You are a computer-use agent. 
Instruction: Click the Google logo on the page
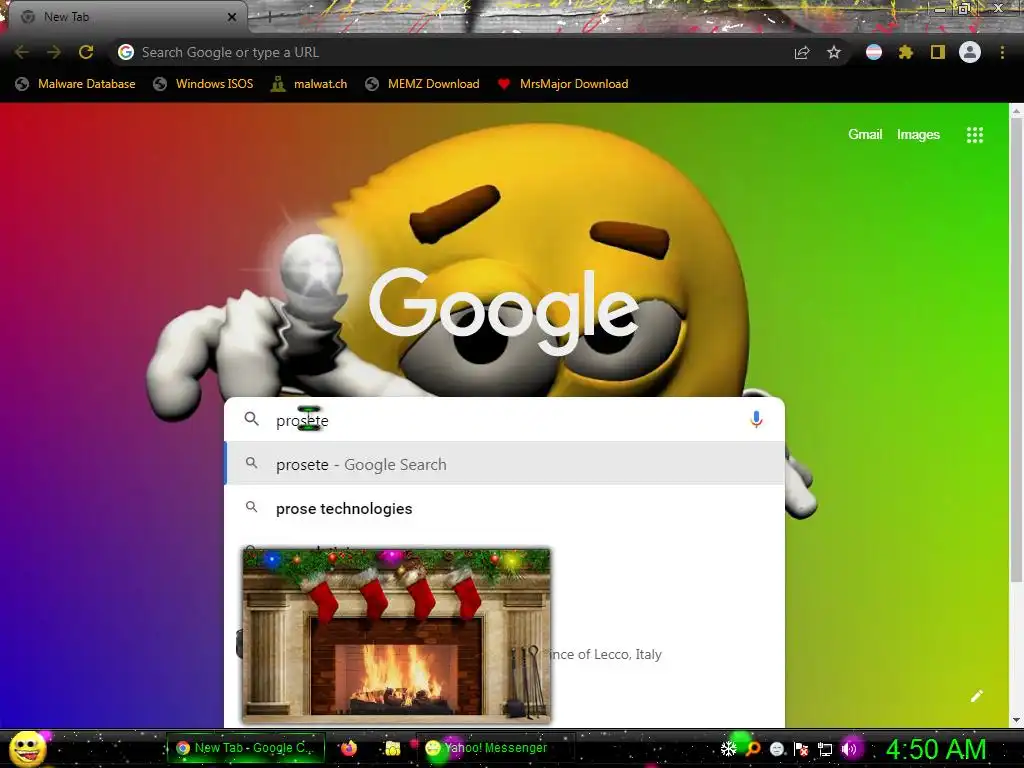[x=504, y=311]
